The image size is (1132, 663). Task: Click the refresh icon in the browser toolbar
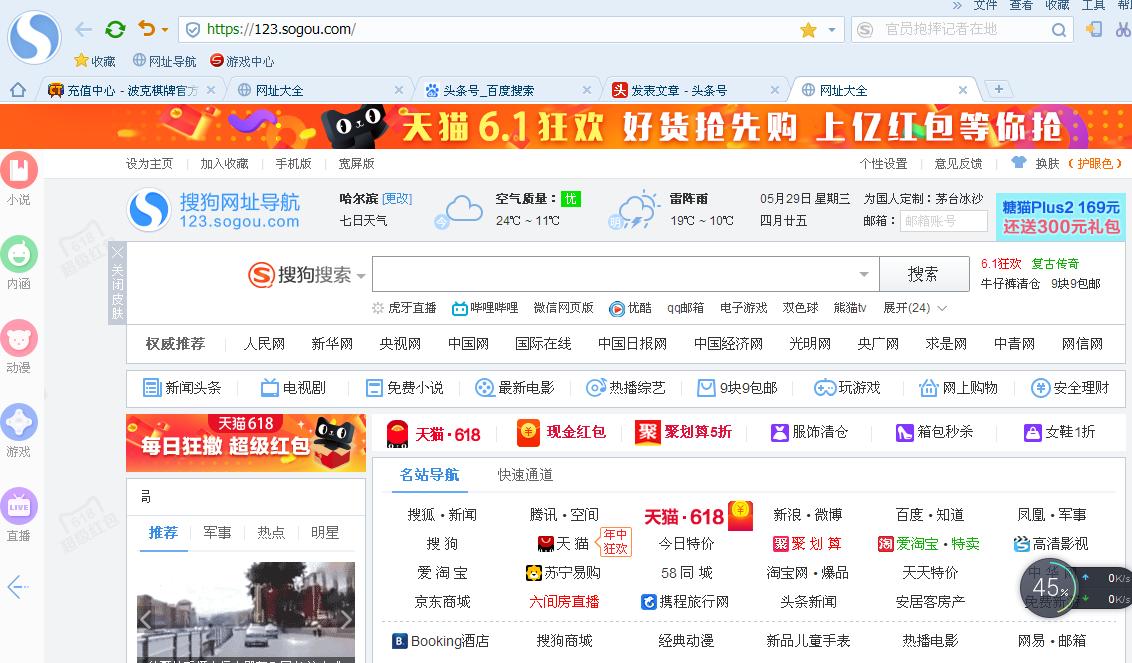click(114, 29)
